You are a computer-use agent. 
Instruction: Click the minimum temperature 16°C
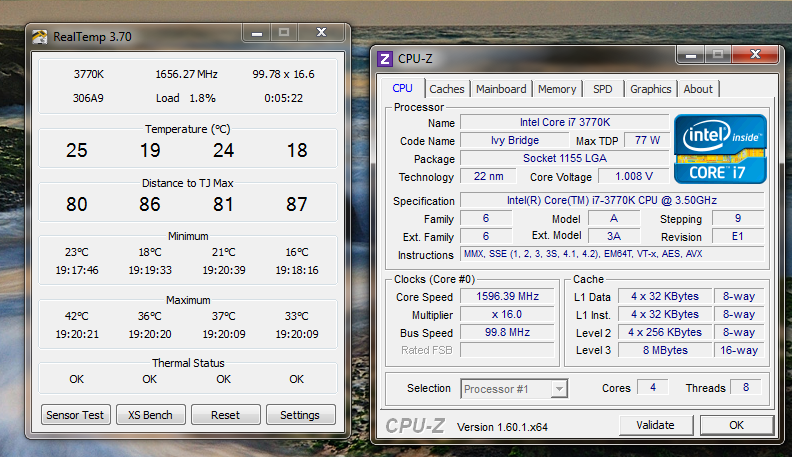pos(297,252)
